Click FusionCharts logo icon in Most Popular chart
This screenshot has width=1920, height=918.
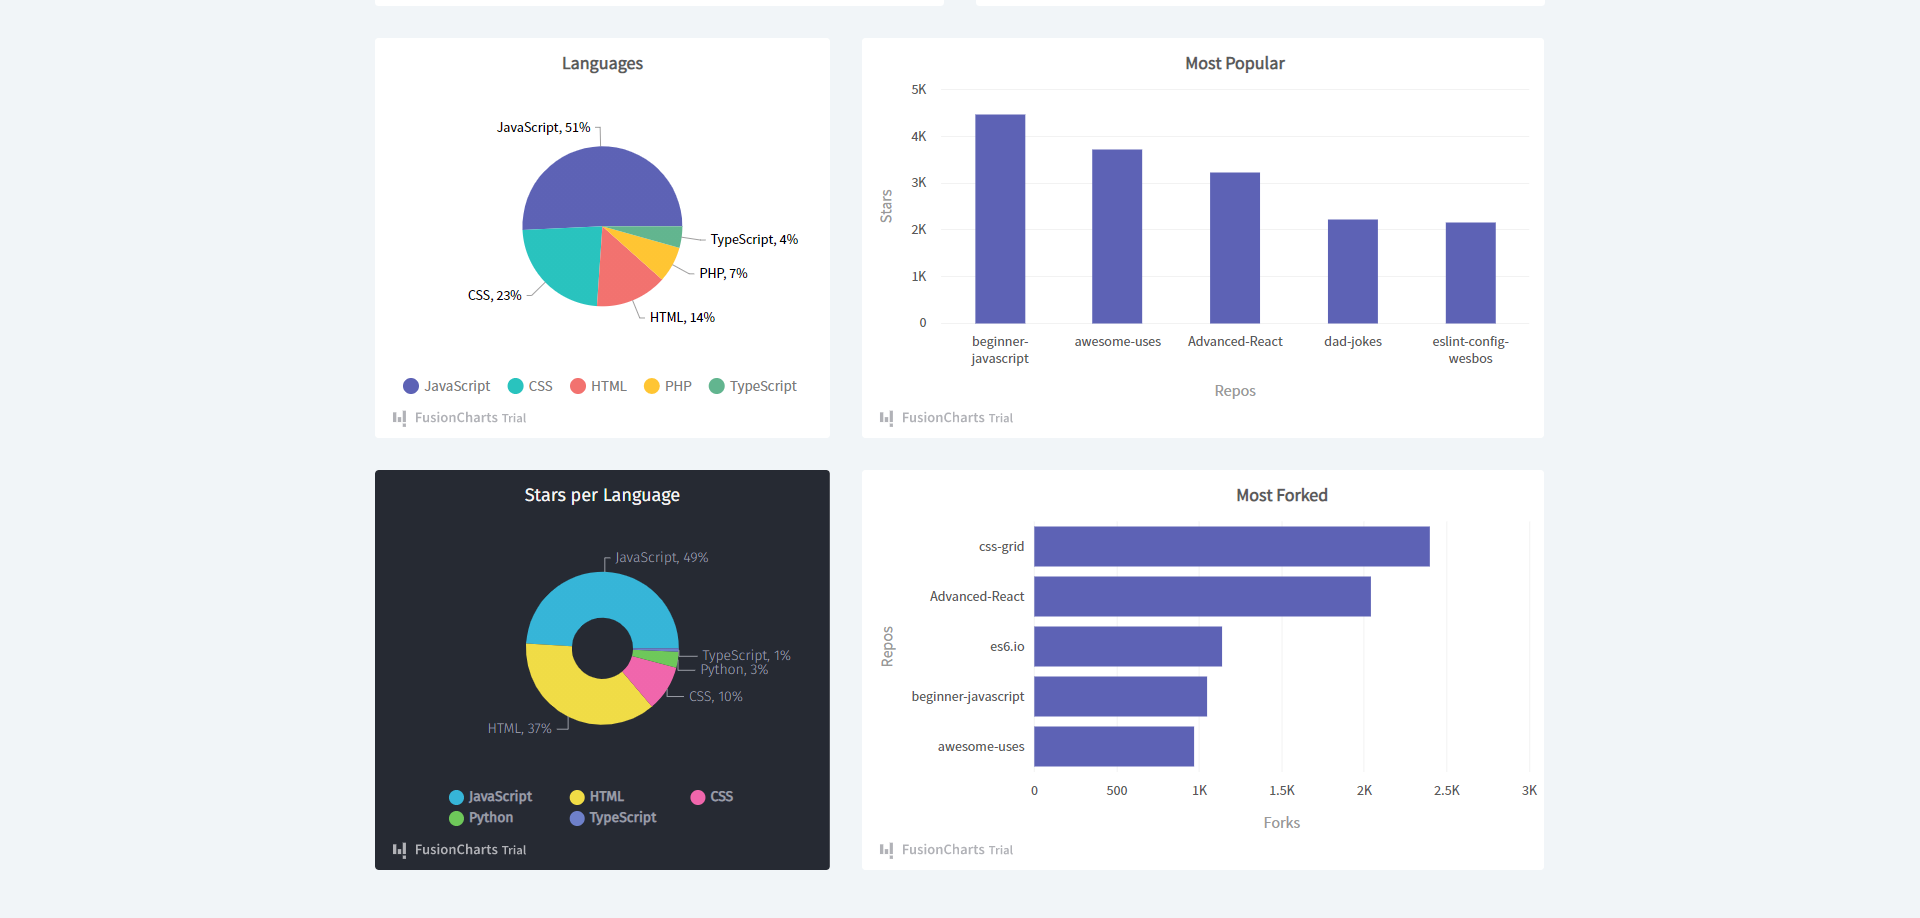pyautogui.click(x=887, y=418)
